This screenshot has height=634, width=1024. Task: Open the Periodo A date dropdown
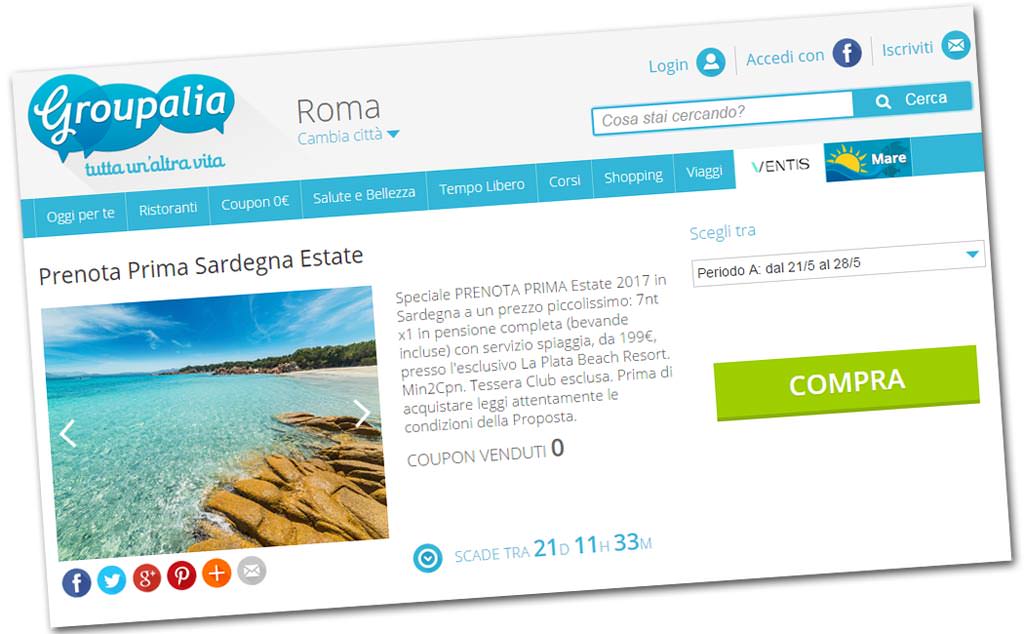click(x=839, y=264)
